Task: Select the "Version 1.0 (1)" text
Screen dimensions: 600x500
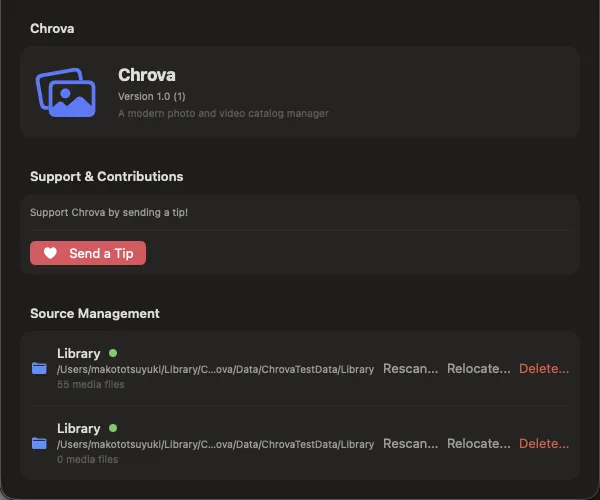Action: click(152, 96)
